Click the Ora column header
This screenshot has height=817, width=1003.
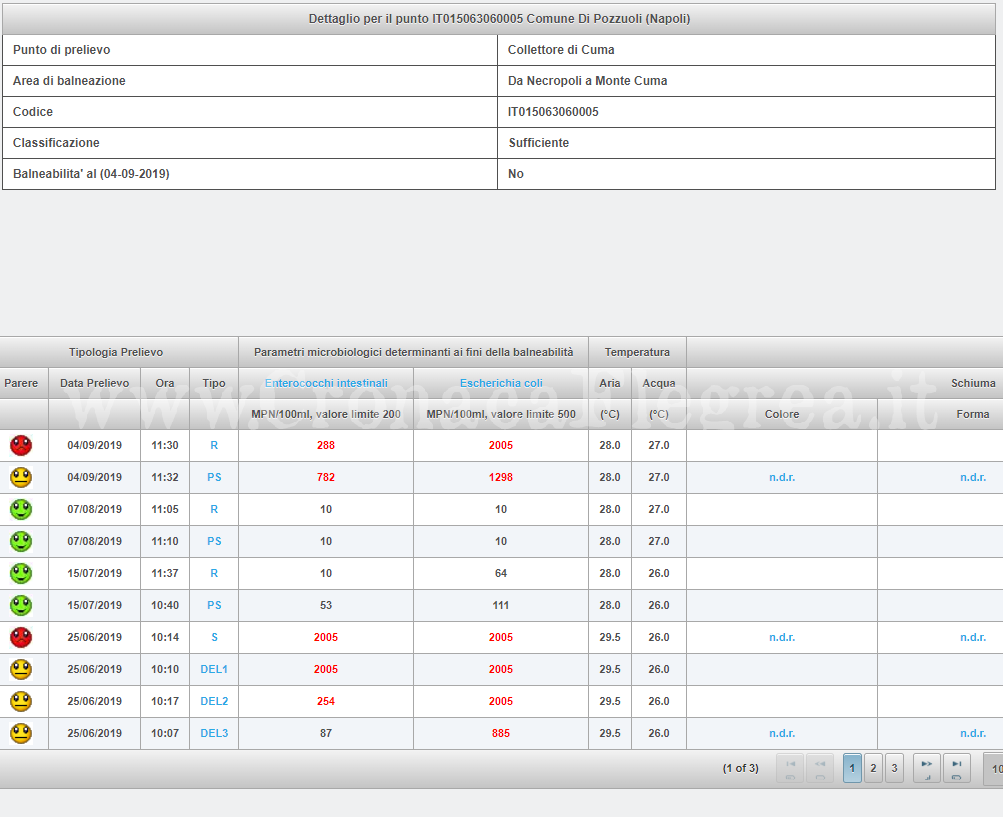pyautogui.click(x=165, y=383)
